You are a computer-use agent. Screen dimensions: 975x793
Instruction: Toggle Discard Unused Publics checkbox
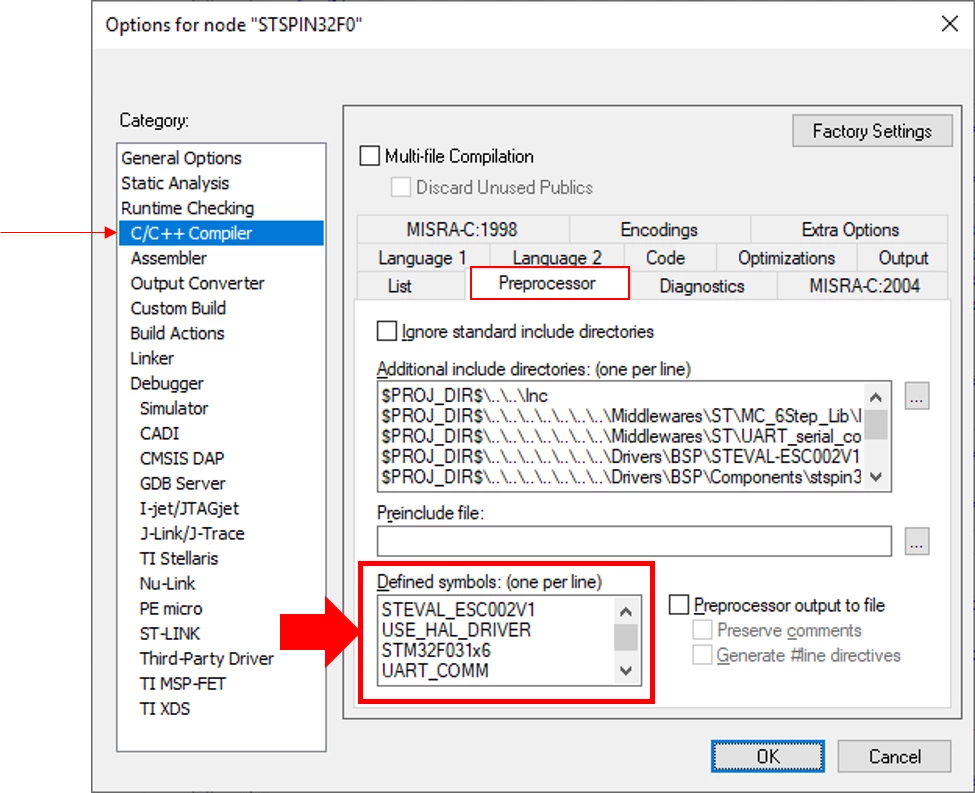400,187
